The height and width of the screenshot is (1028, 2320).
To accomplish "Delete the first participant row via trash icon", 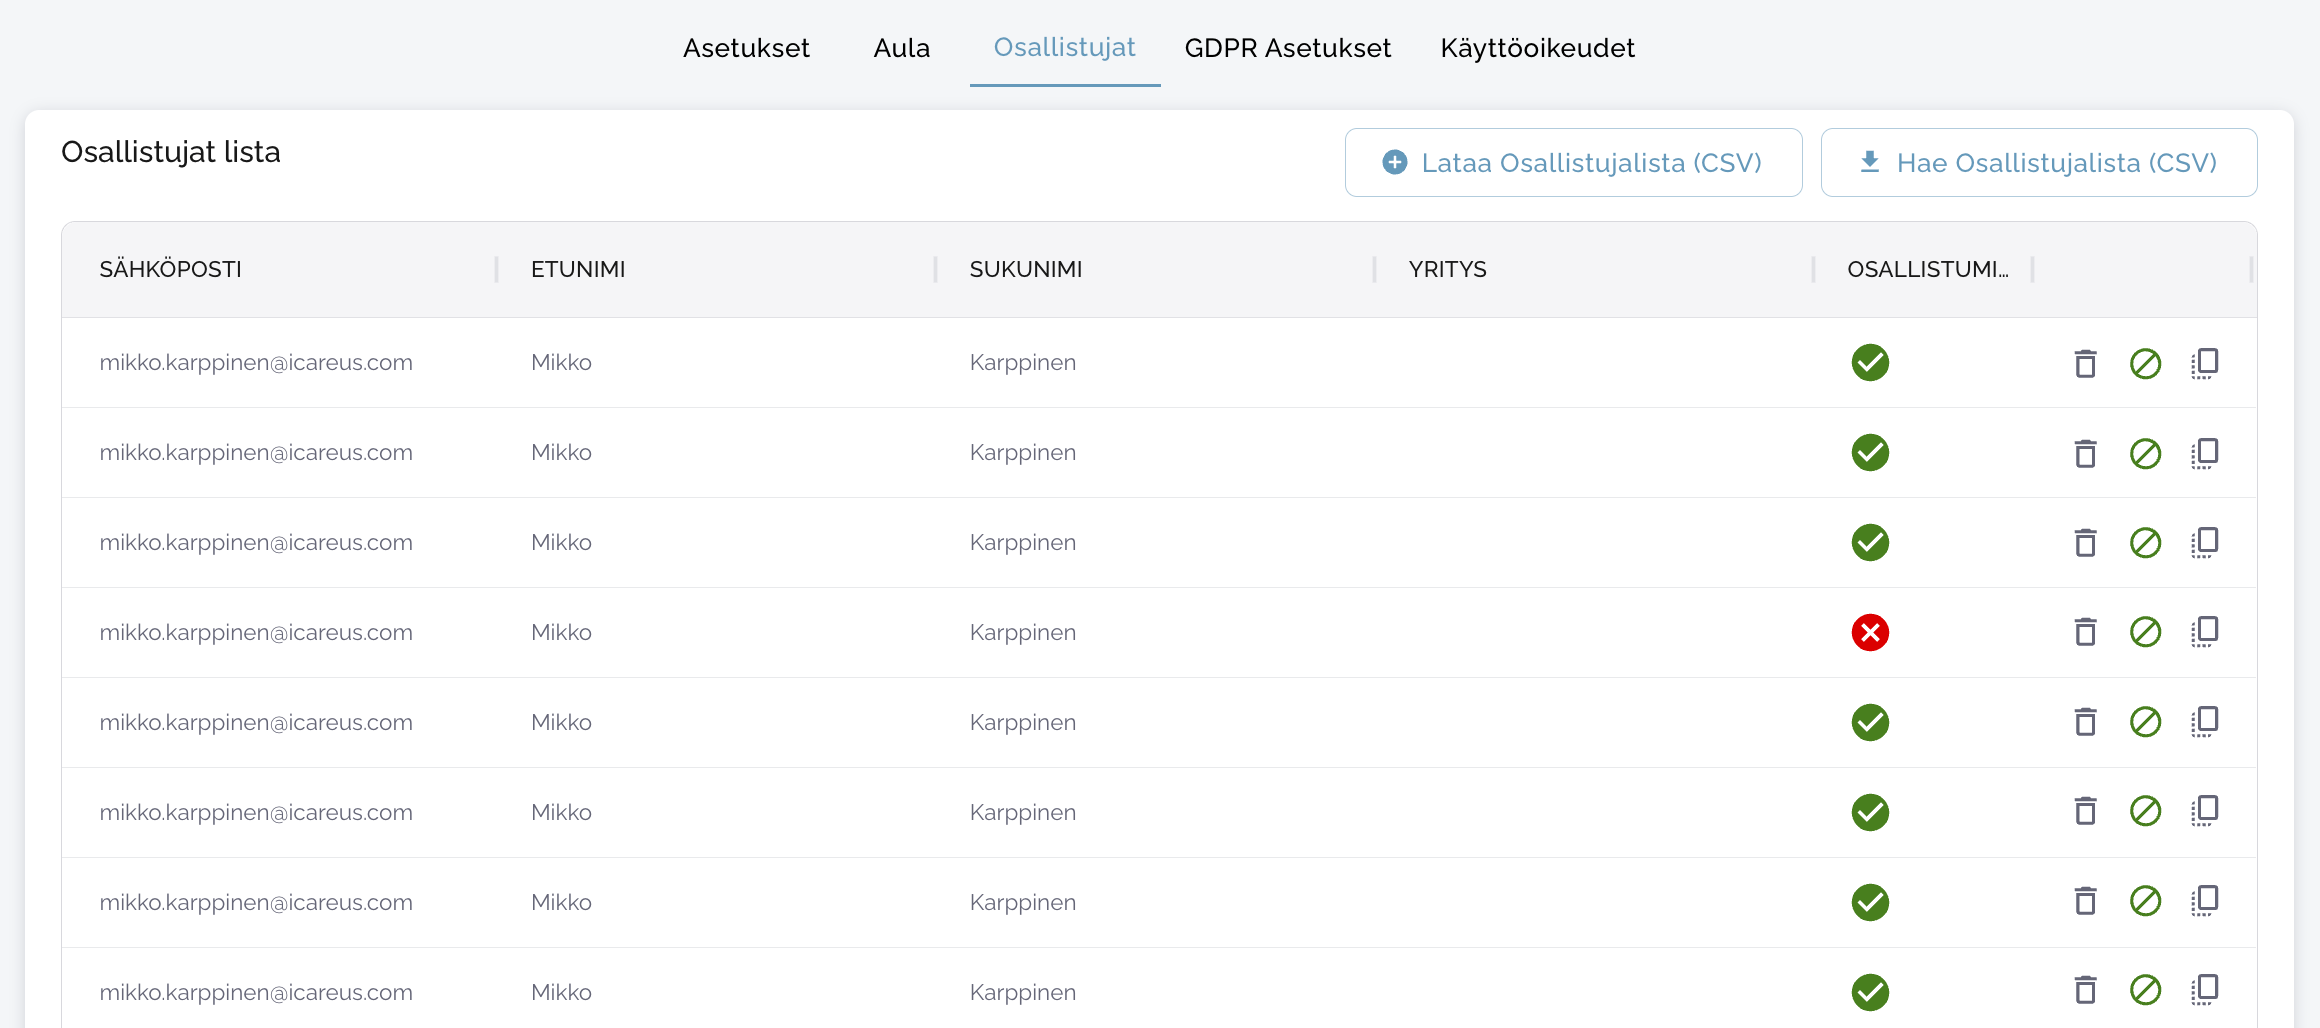I will click(2085, 363).
